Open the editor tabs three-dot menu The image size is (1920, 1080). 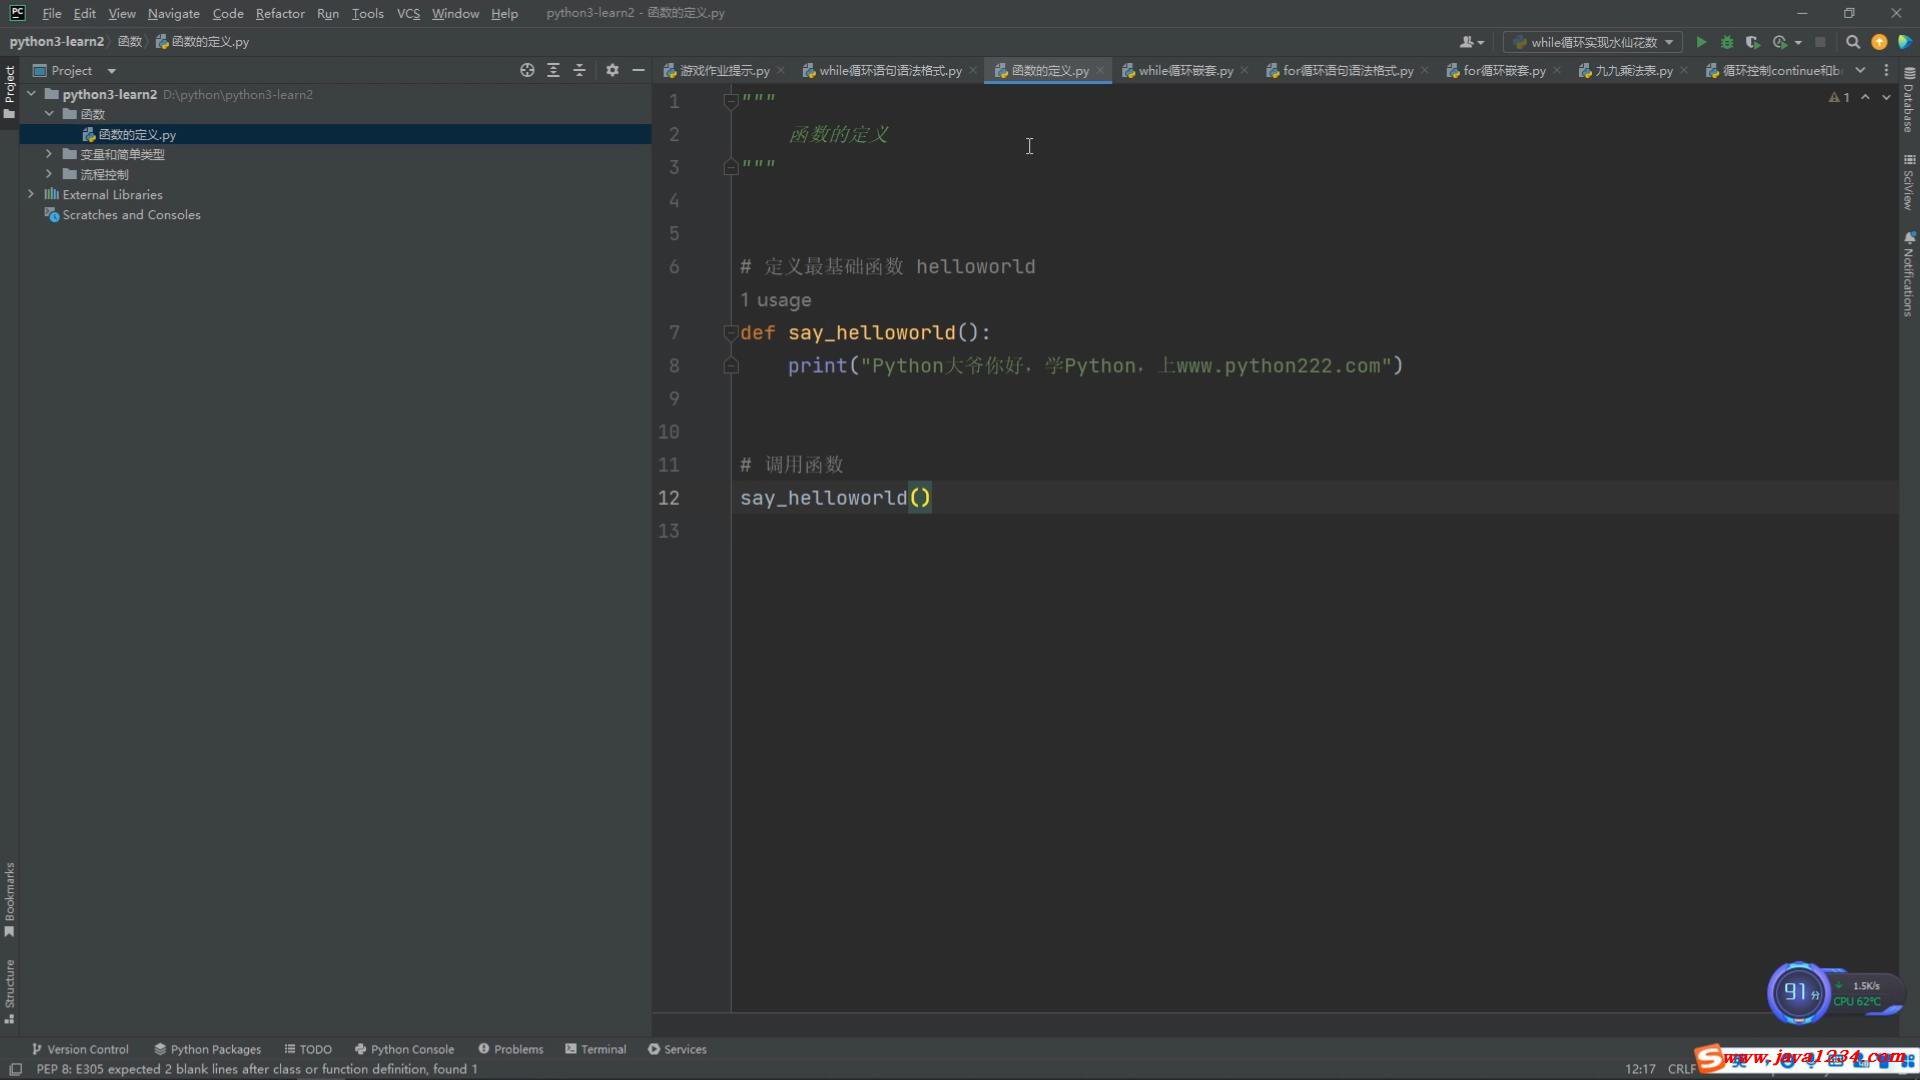1886,70
